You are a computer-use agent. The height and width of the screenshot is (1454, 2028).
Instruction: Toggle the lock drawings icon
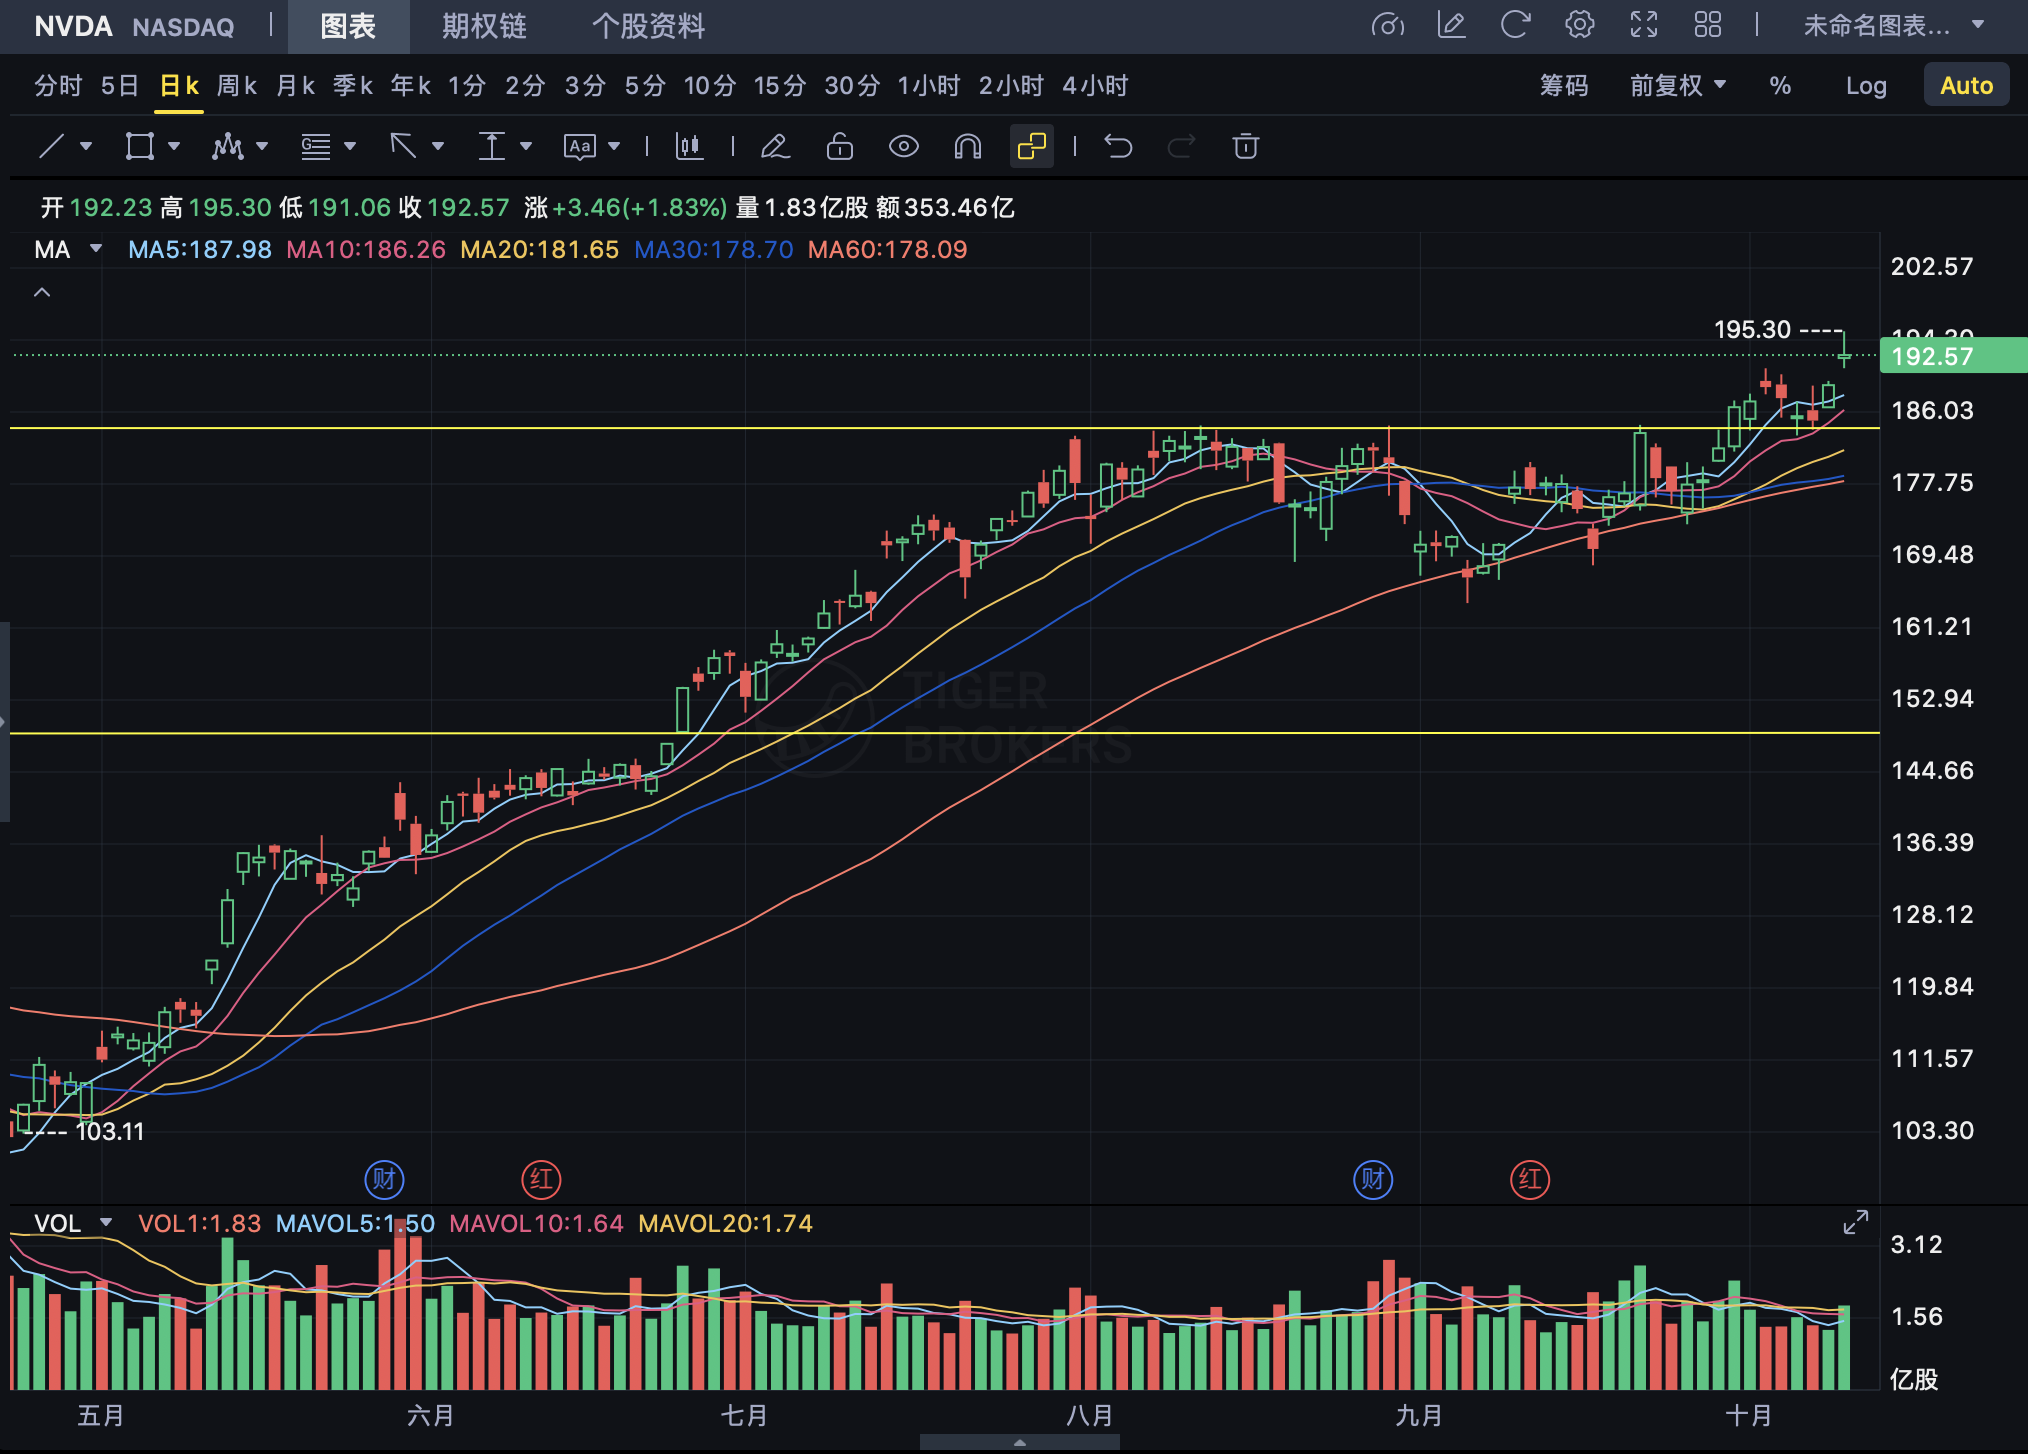pyautogui.click(x=839, y=147)
